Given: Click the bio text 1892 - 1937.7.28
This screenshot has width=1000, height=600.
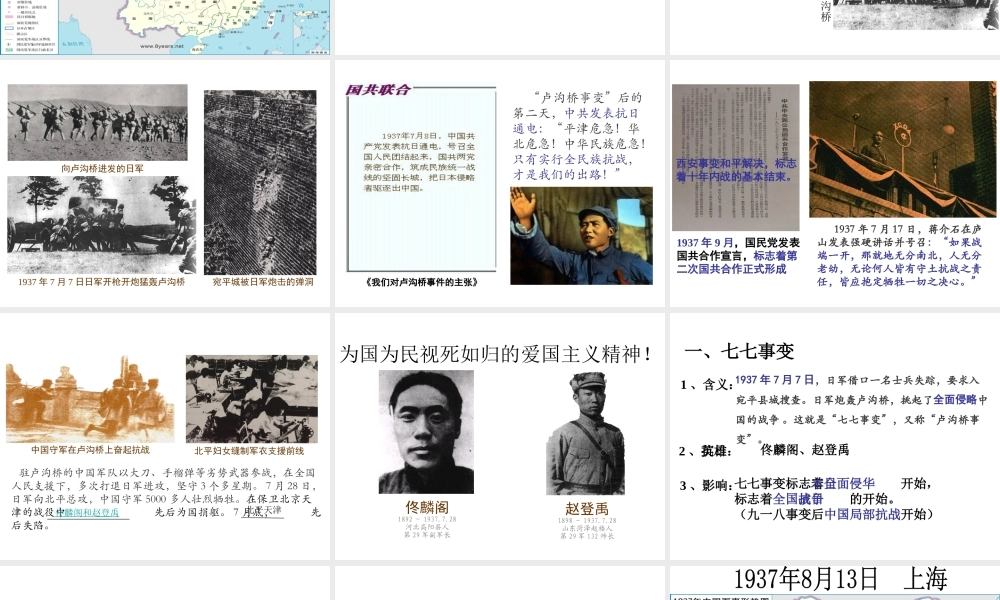Looking at the screenshot, I should (x=427, y=520).
